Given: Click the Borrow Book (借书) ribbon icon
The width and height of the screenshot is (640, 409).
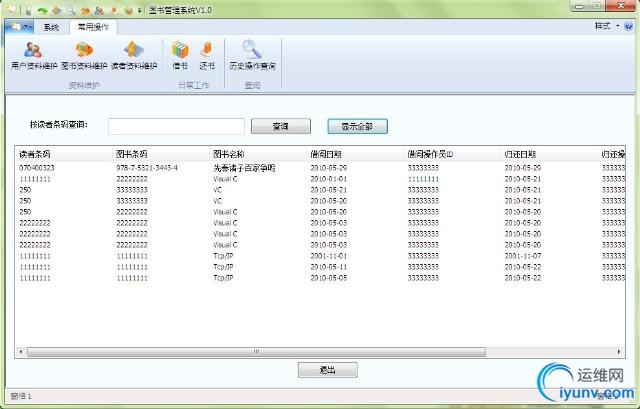Looking at the screenshot, I should 180,56.
